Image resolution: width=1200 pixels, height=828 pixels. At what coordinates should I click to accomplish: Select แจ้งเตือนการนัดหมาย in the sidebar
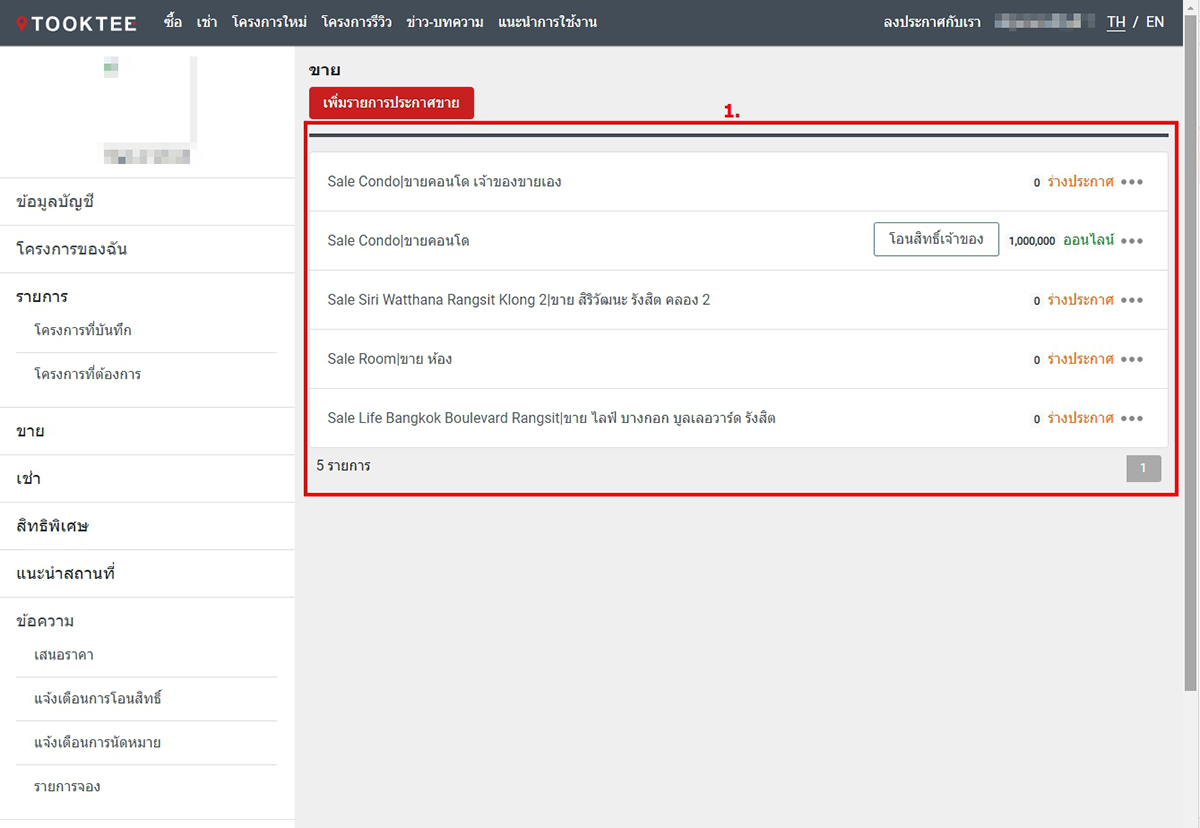click(97, 743)
